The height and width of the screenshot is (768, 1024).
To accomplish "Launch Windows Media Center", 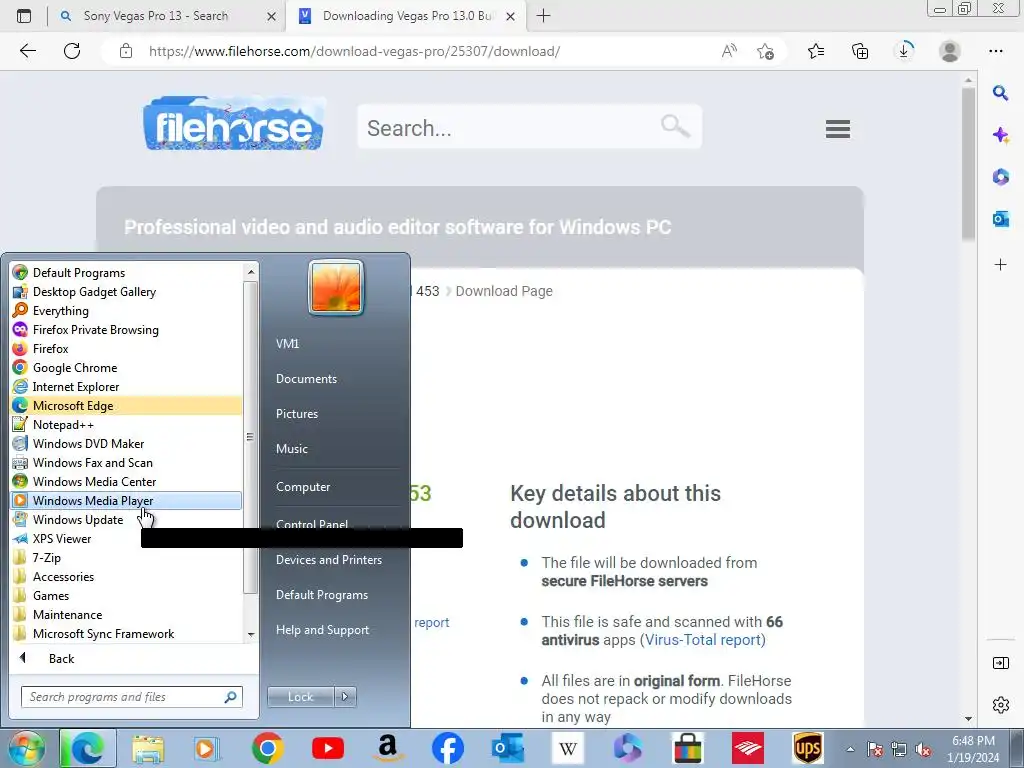I will pos(126,481).
